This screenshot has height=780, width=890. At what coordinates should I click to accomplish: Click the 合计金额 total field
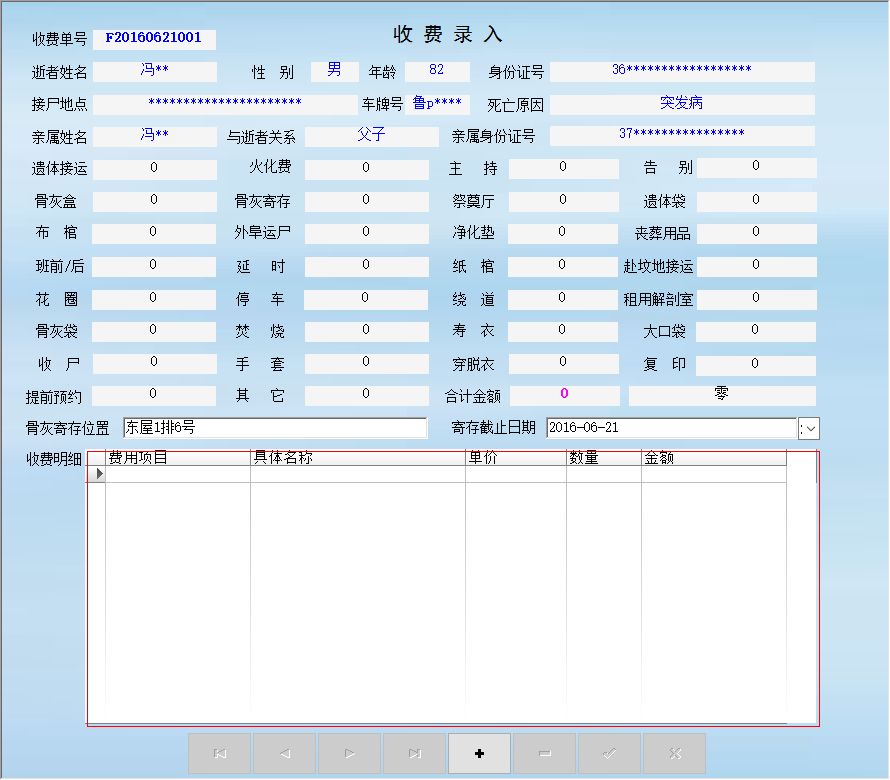(x=565, y=396)
